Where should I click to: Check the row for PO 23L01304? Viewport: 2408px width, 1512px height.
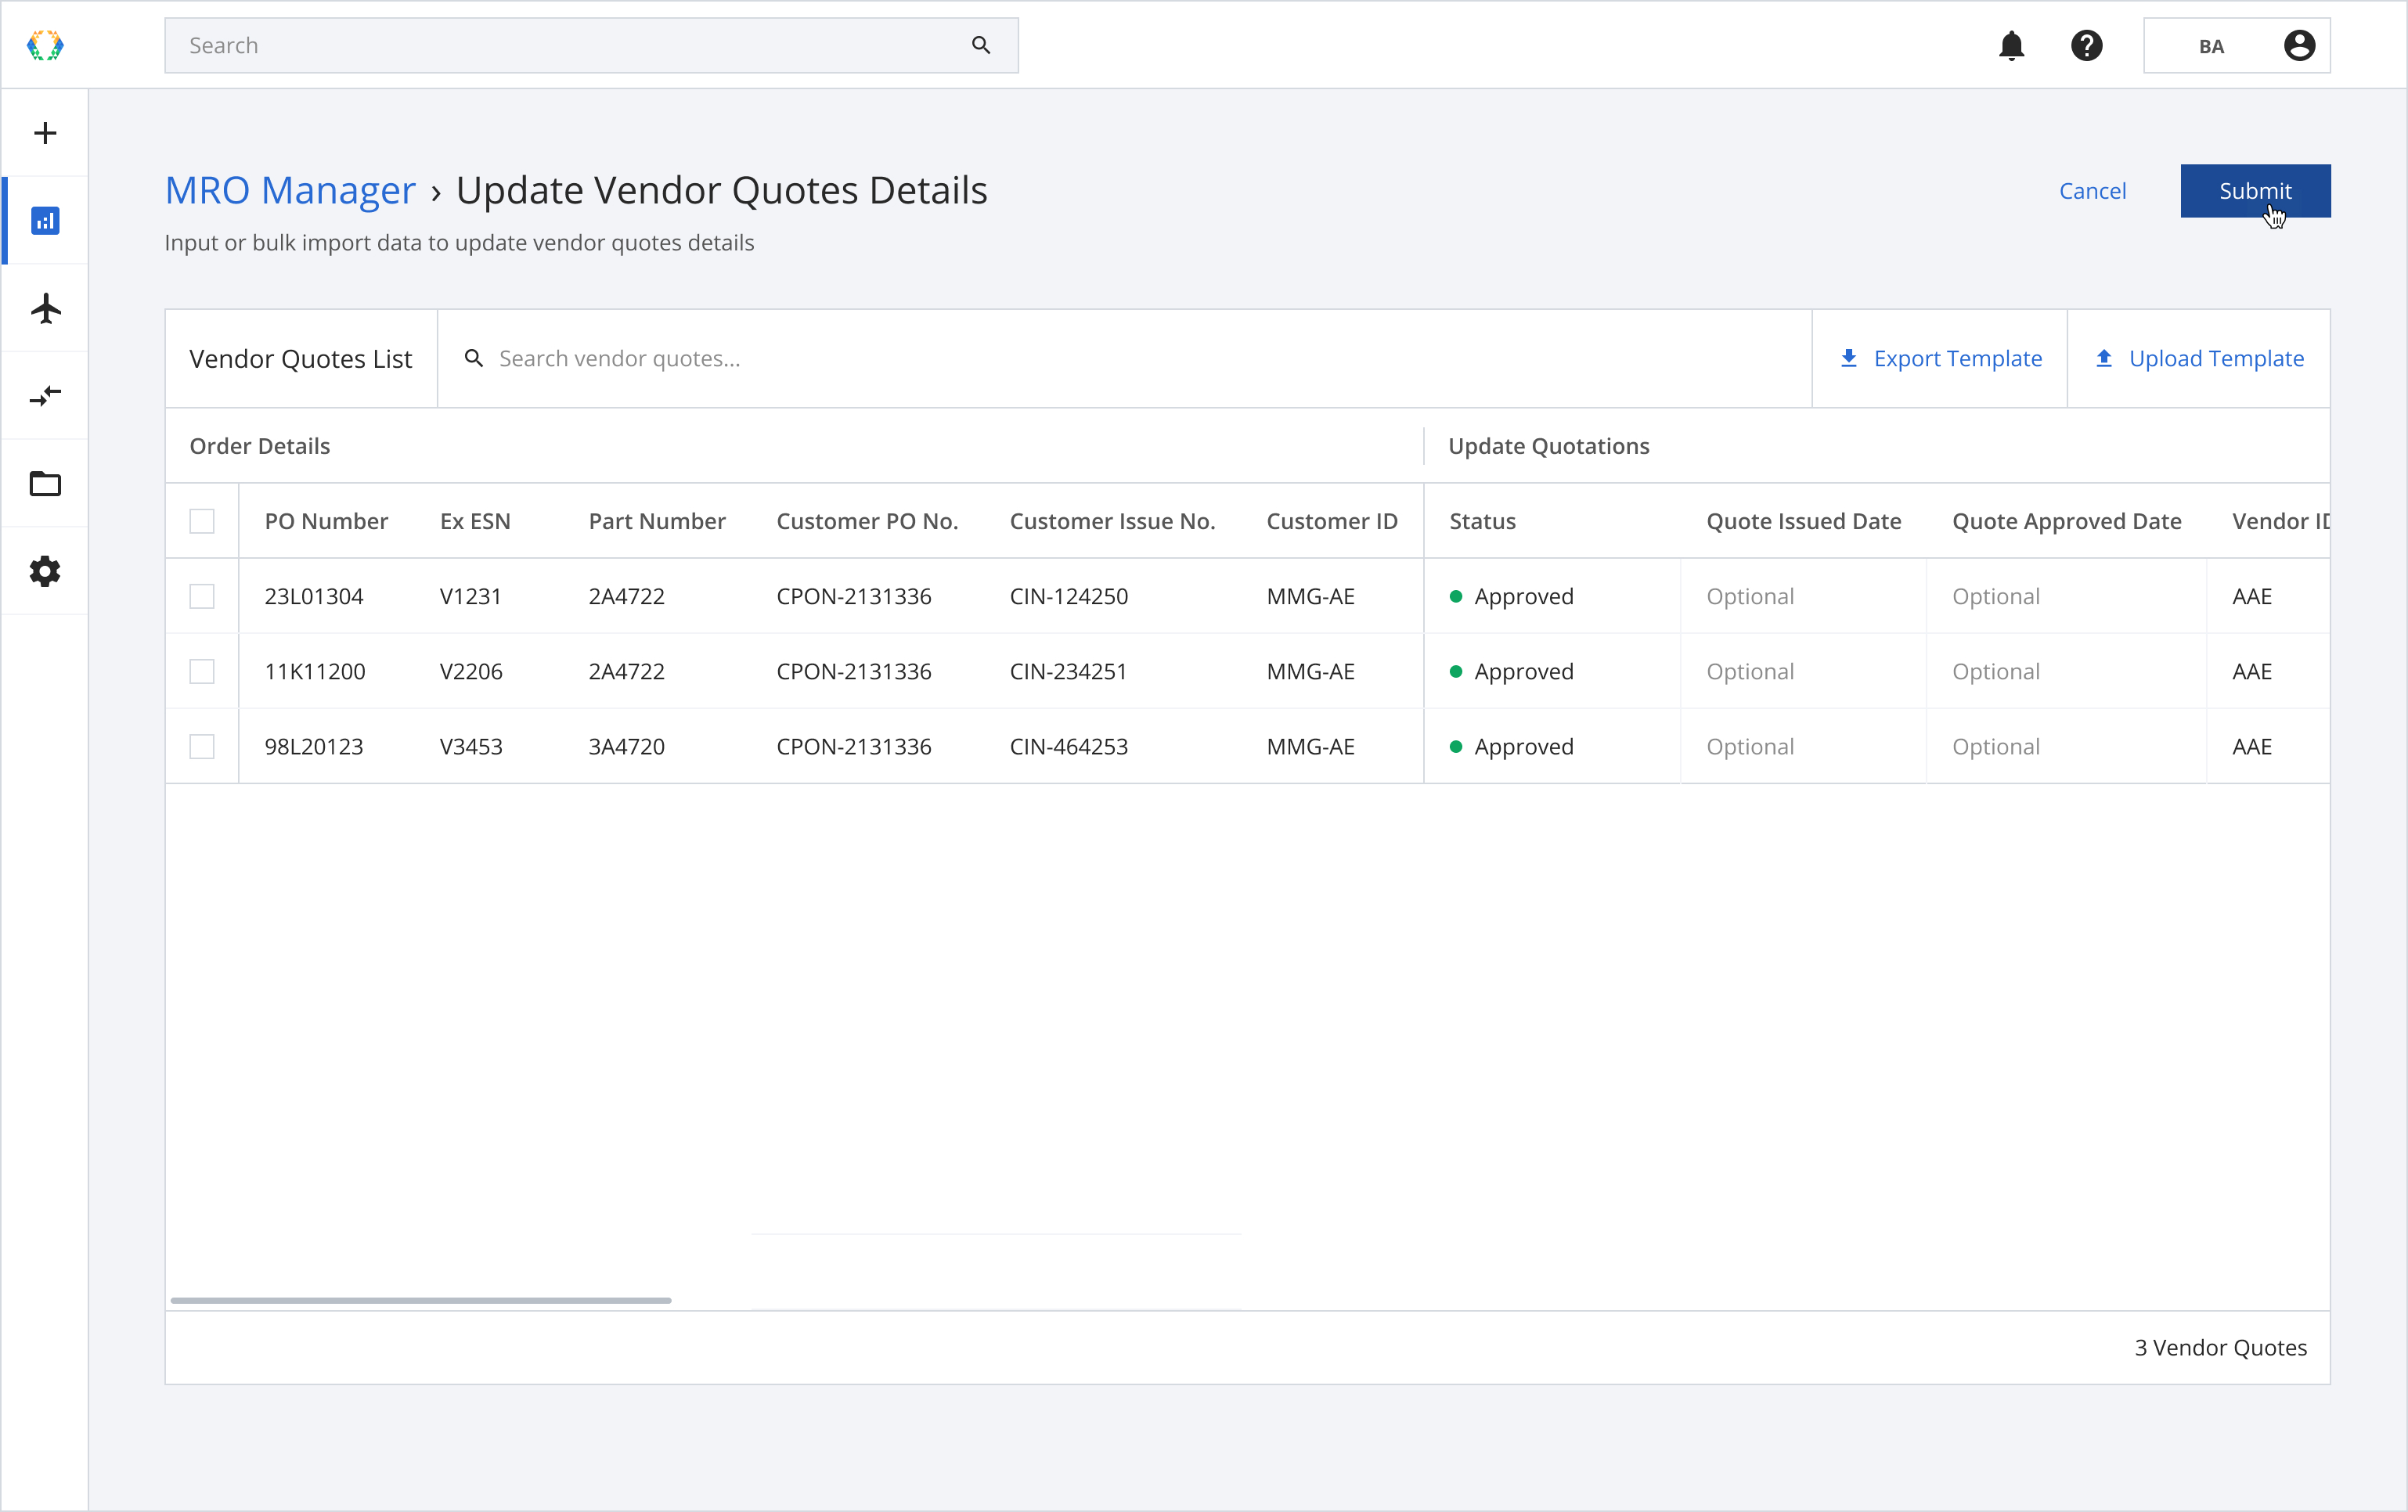pos(202,596)
